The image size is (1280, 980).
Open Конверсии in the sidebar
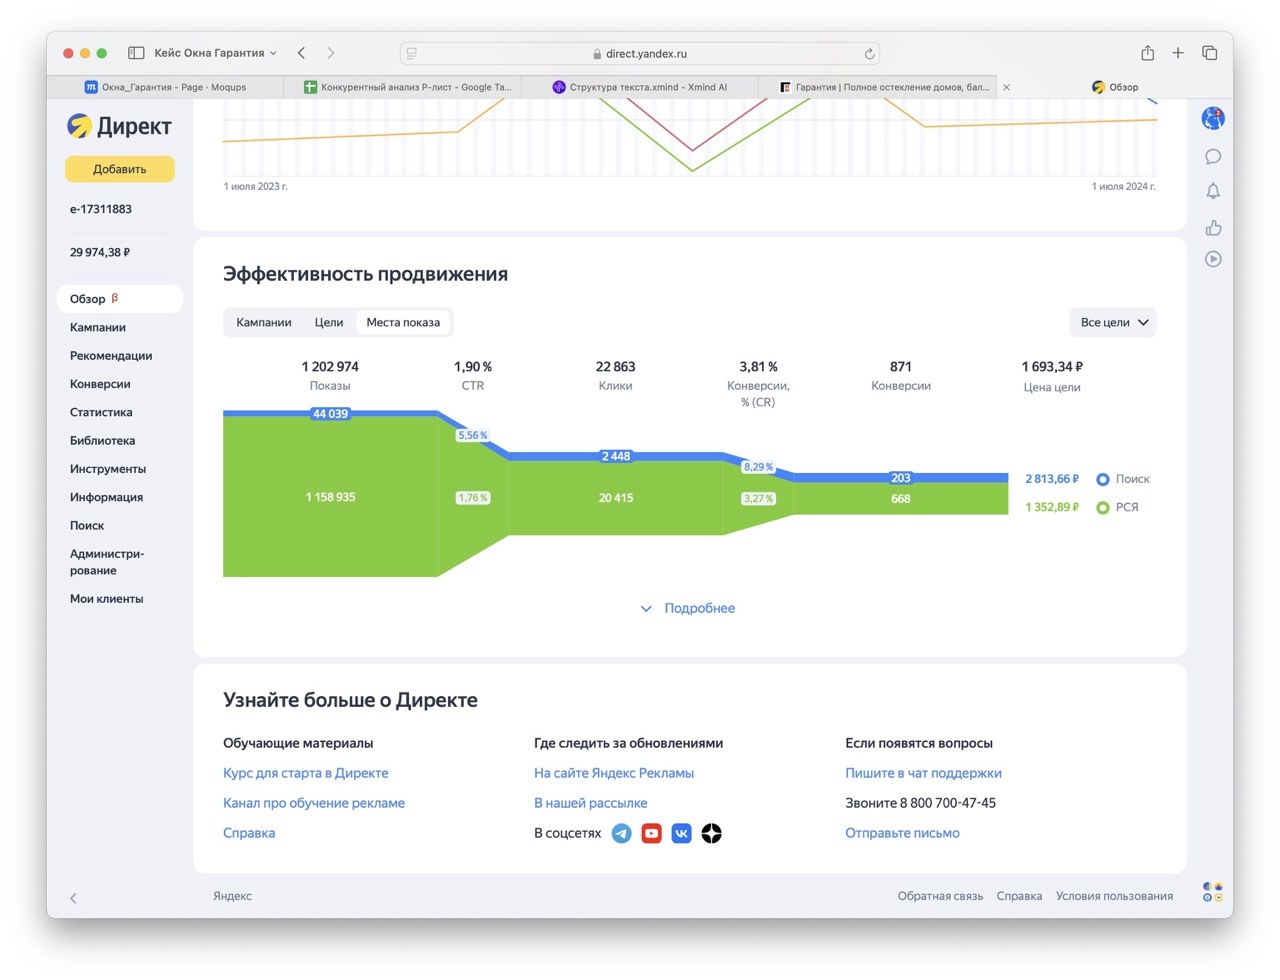(100, 383)
